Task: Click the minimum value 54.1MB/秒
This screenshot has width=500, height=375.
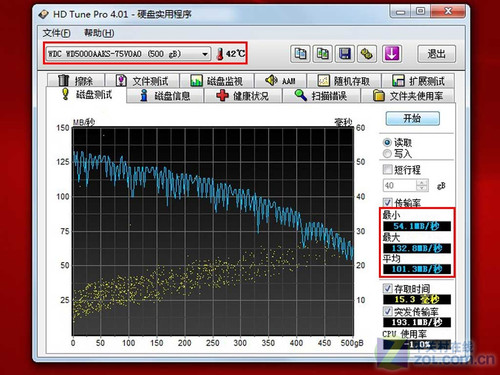Action: click(x=417, y=226)
